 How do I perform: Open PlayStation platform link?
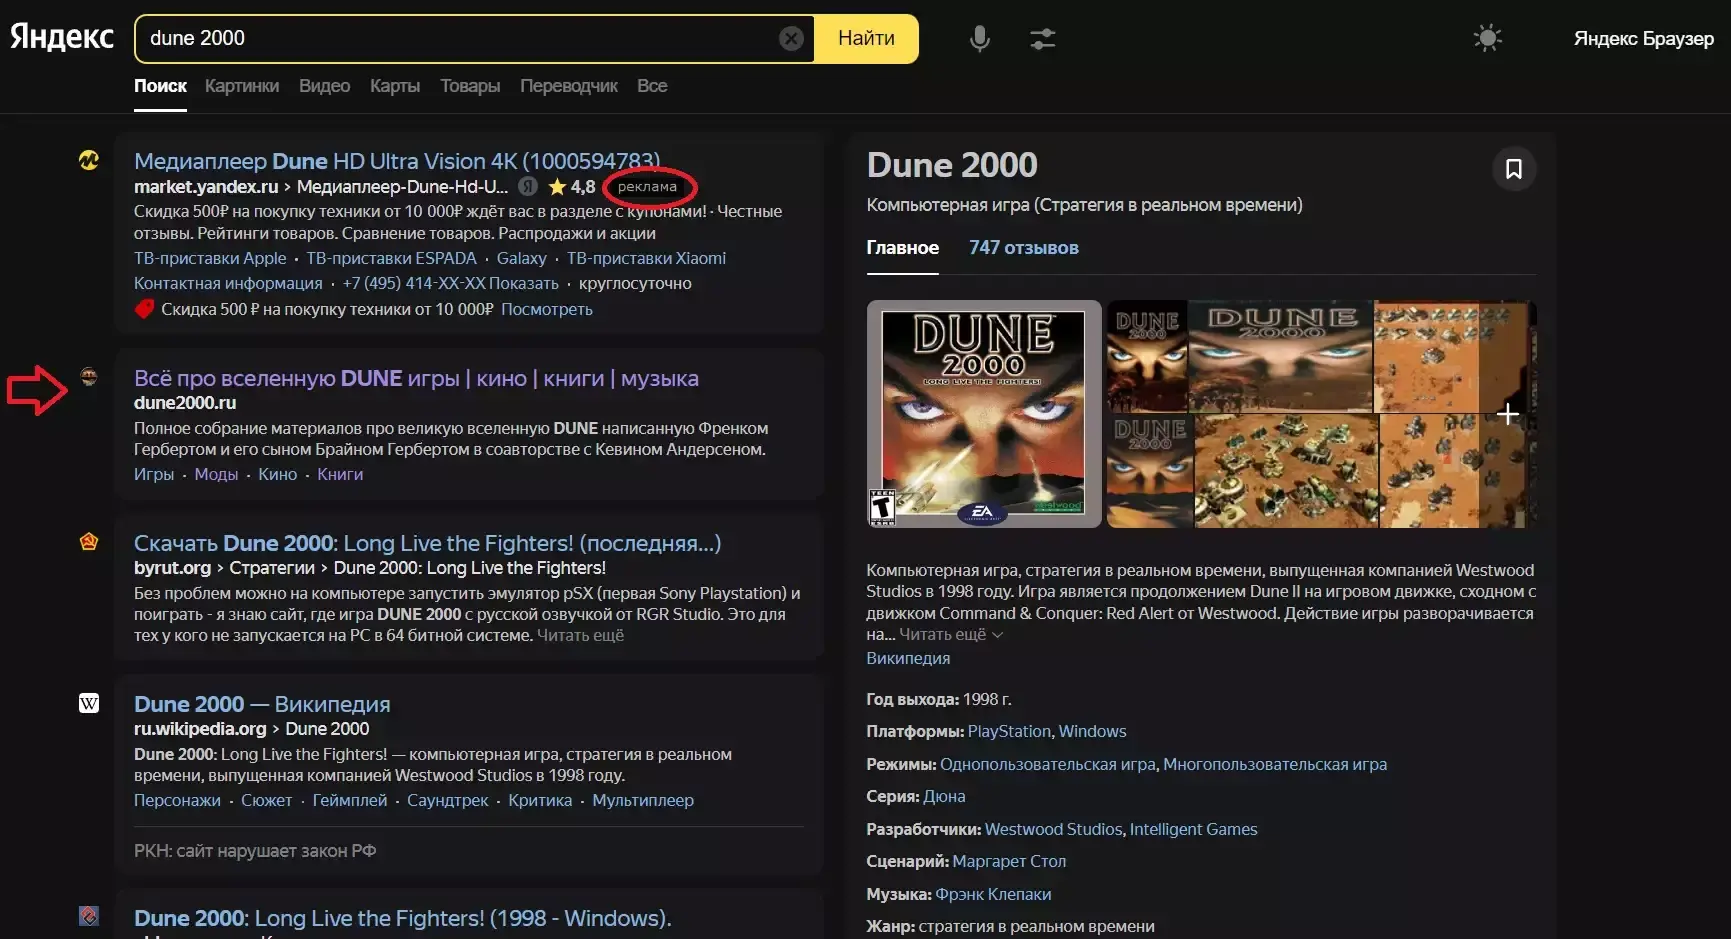click(1009, 731)
